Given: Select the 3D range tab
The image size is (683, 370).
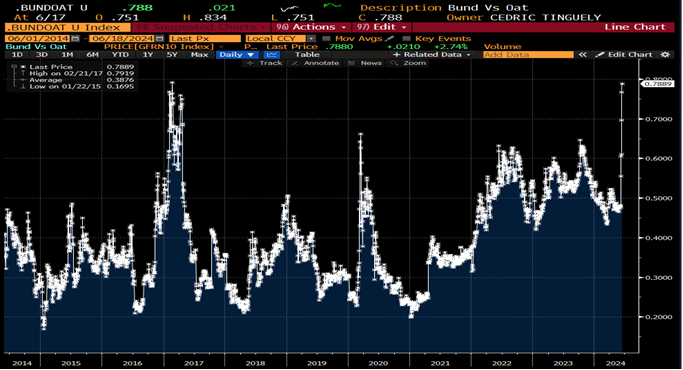Looking at the screenshot, I should pos(42,54).
